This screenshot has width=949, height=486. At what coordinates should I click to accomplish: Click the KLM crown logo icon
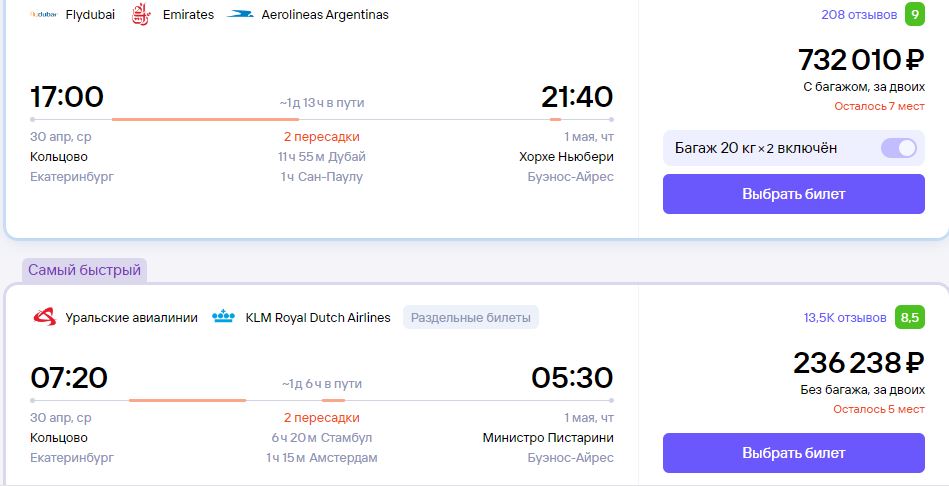click(x=223, y=317)
